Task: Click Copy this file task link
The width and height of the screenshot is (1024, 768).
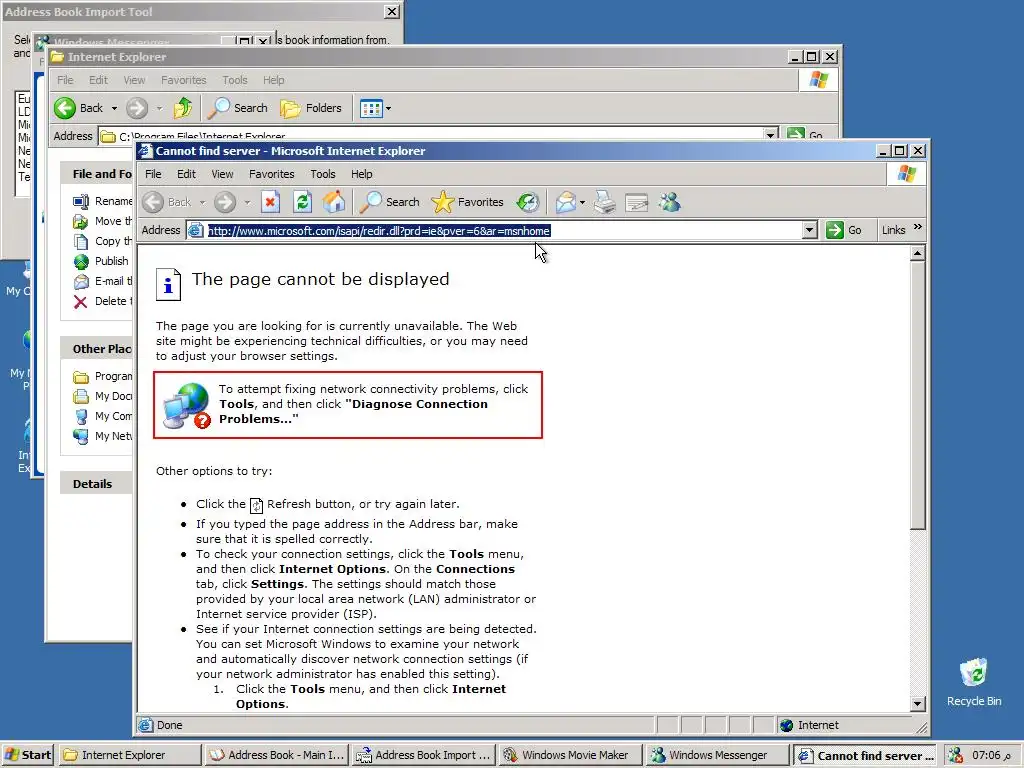Action: pyautogui.click(x=103, y=241)
